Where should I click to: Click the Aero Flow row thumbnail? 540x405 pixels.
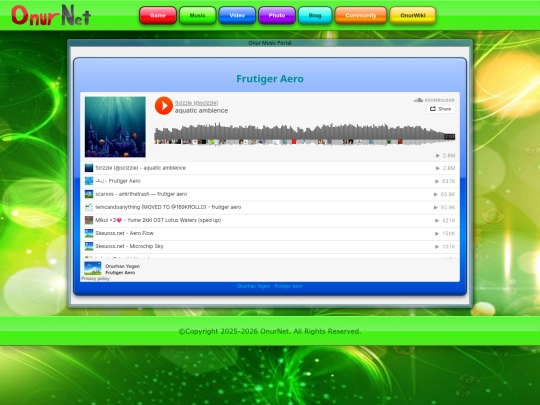click(x=89, y=233)
